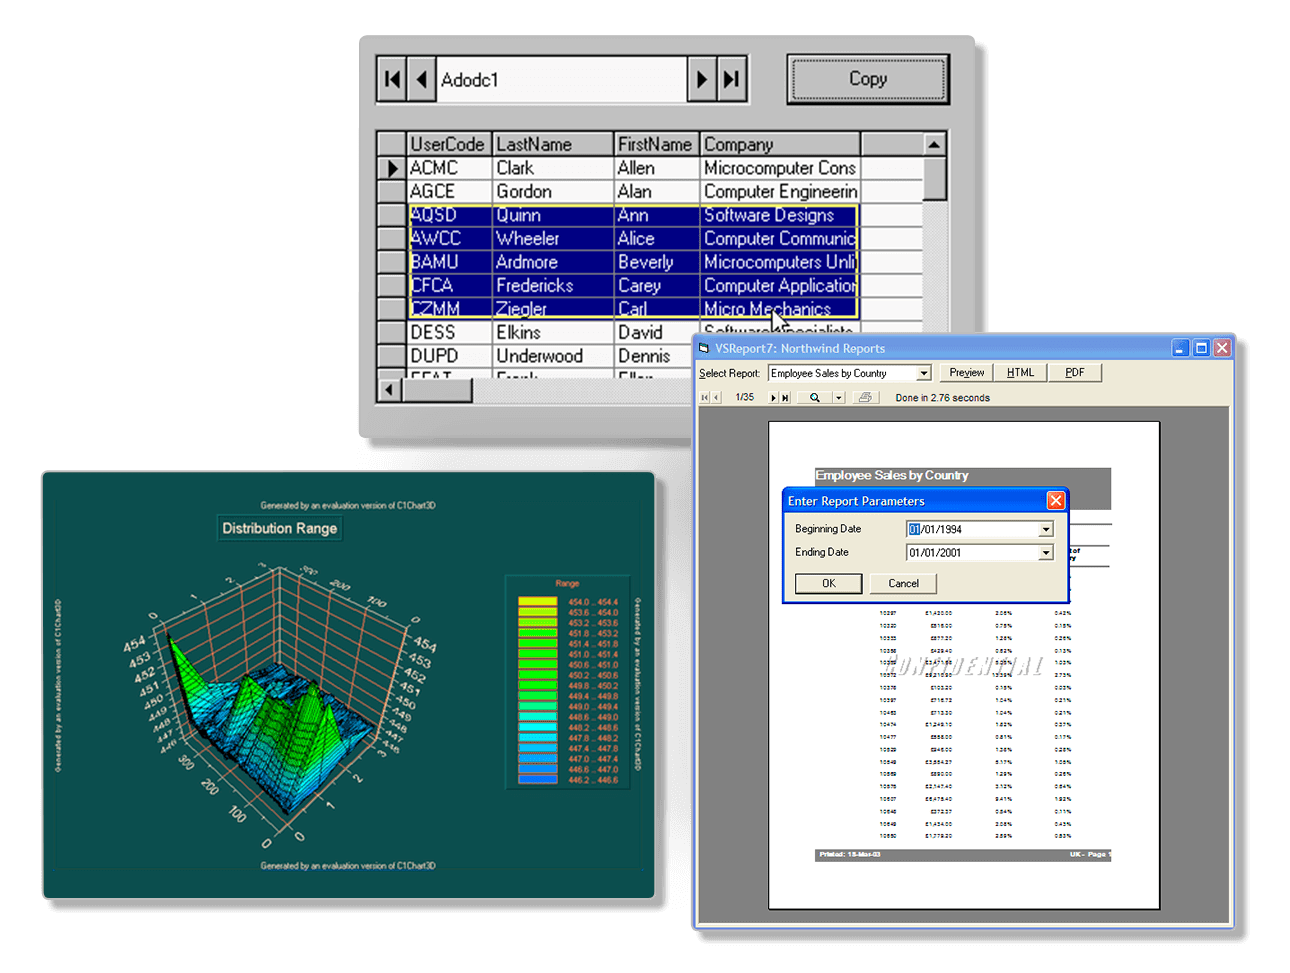The width and height of the screenshot is (1290, 973).
Task: Close the Enter Report Parameters dialog
Action: (1056, 500)
